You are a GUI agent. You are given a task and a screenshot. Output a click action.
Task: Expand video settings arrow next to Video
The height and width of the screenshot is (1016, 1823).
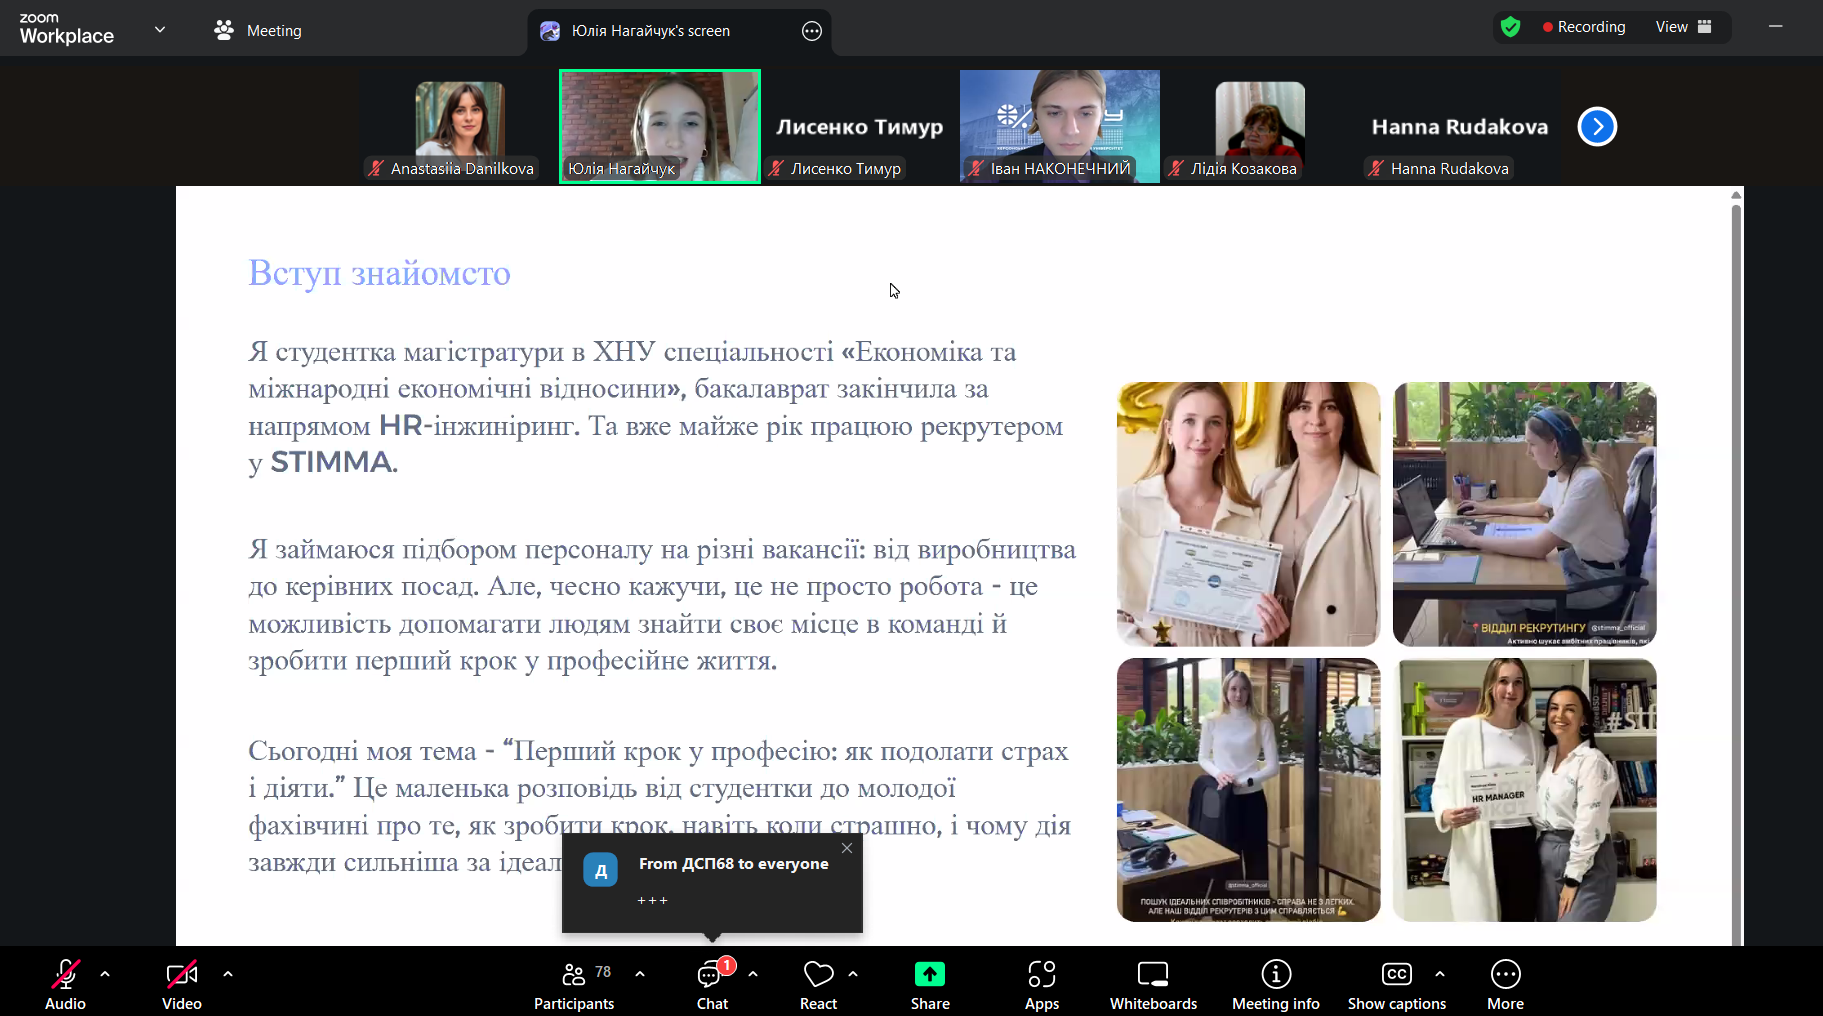pos(228,973)
